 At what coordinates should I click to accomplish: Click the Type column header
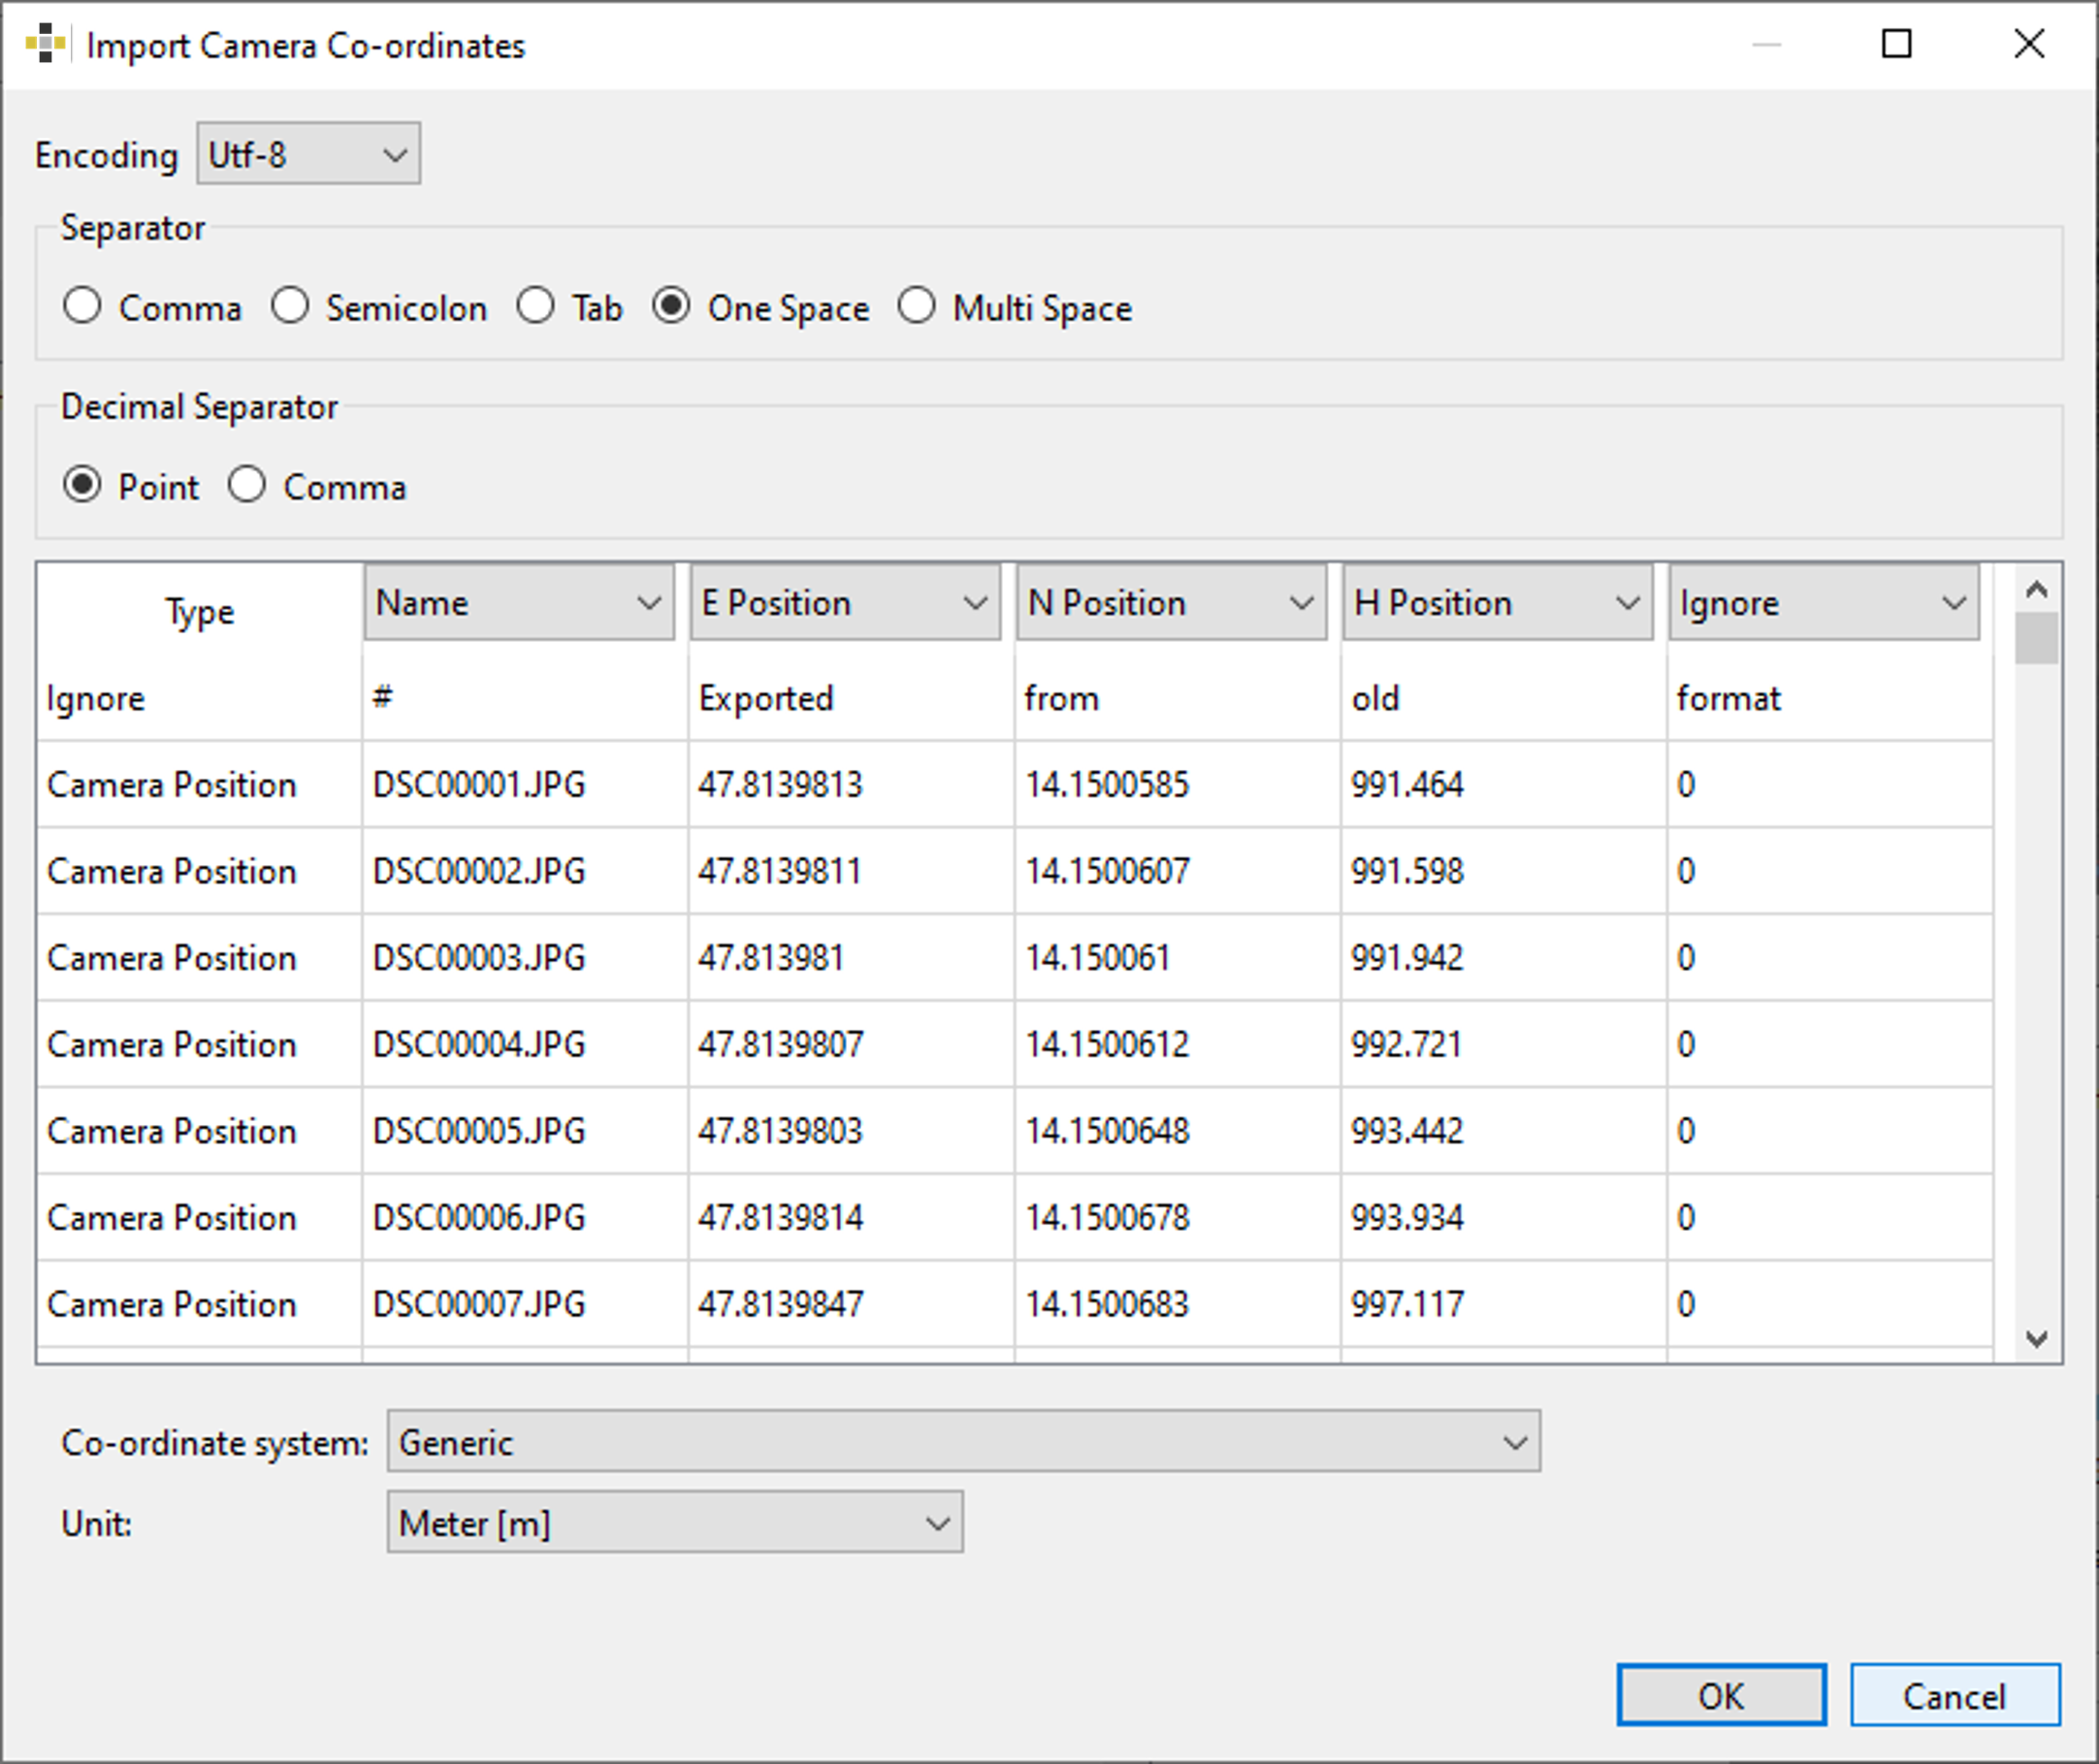(199, 611)
